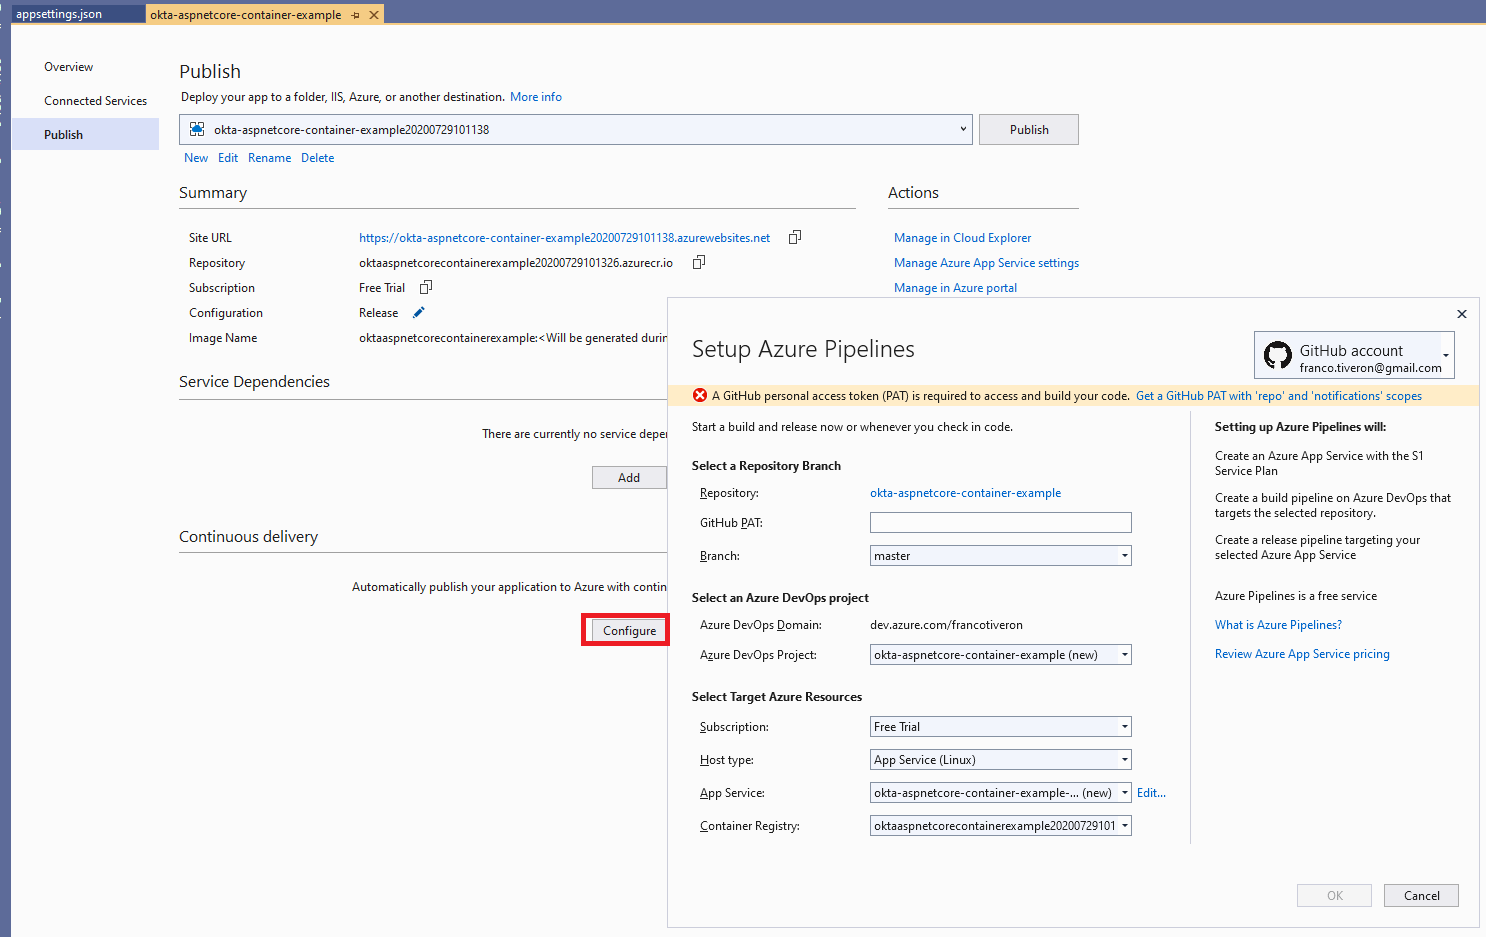Cancel the Setup Azure Pipelines dialog
Screen dimensions: 1486x937
pos(1420,896)
